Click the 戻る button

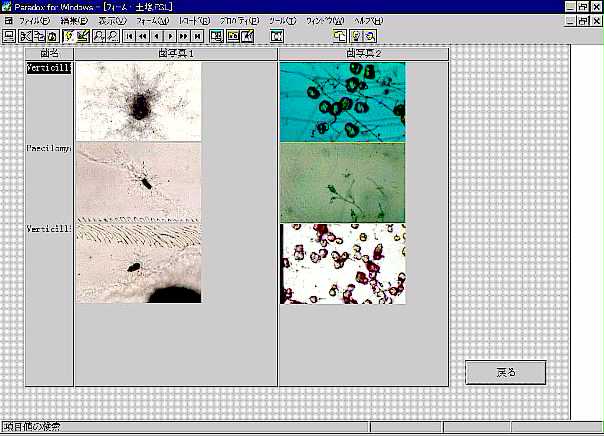[x=505, y=372]
